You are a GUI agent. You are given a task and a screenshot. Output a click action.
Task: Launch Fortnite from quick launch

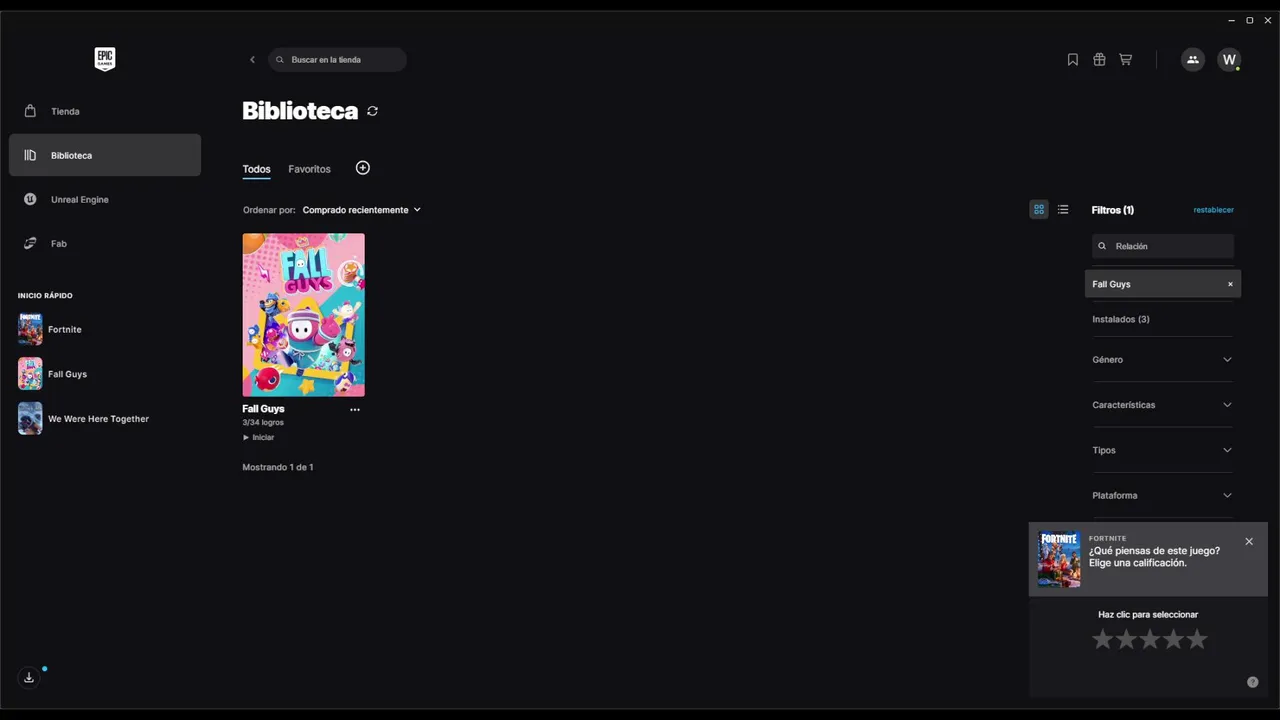[50, 329]
